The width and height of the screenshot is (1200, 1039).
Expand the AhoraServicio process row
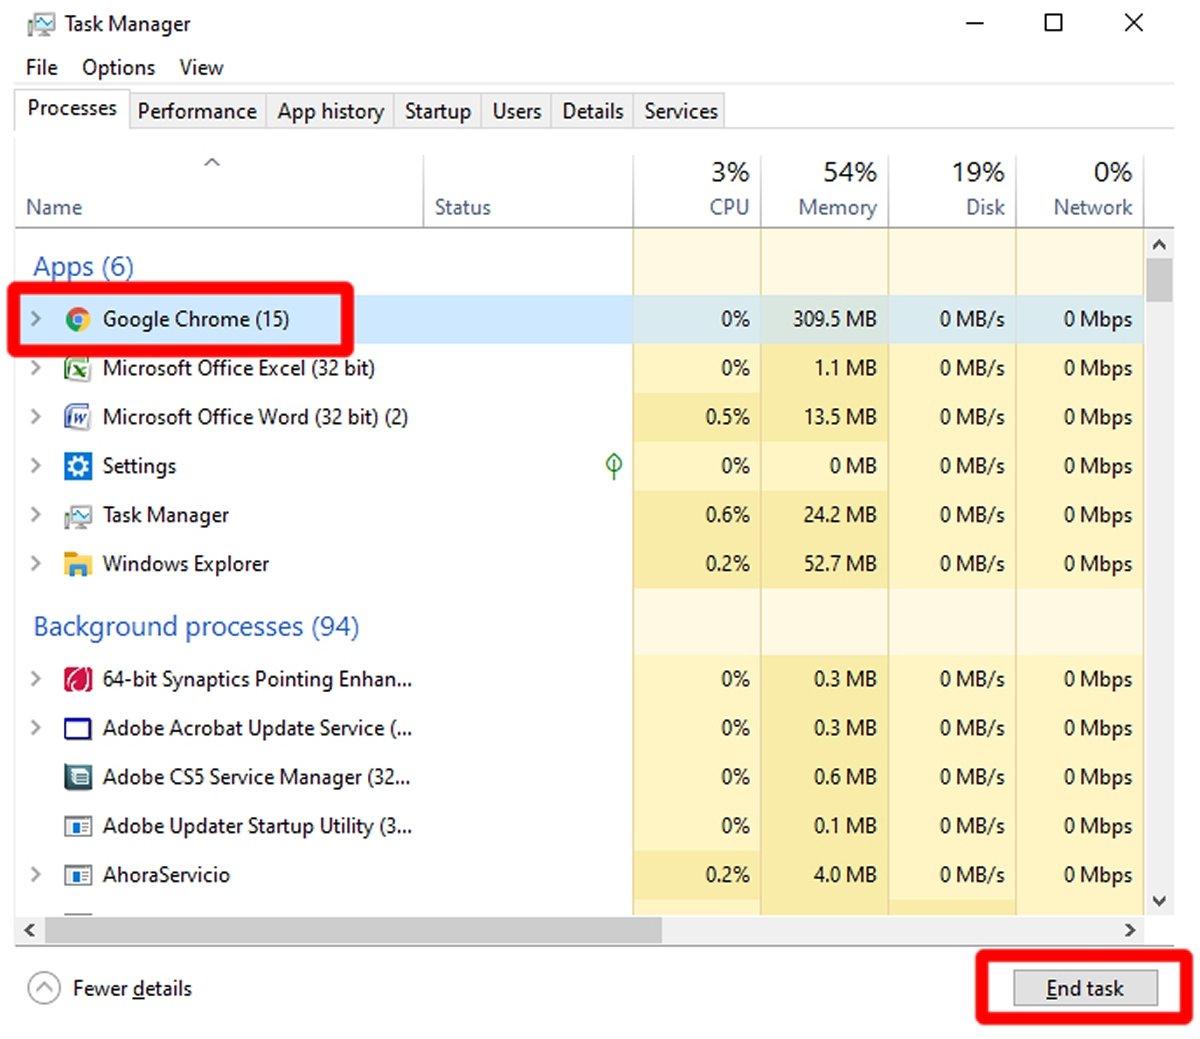click(x=36, y=875)
